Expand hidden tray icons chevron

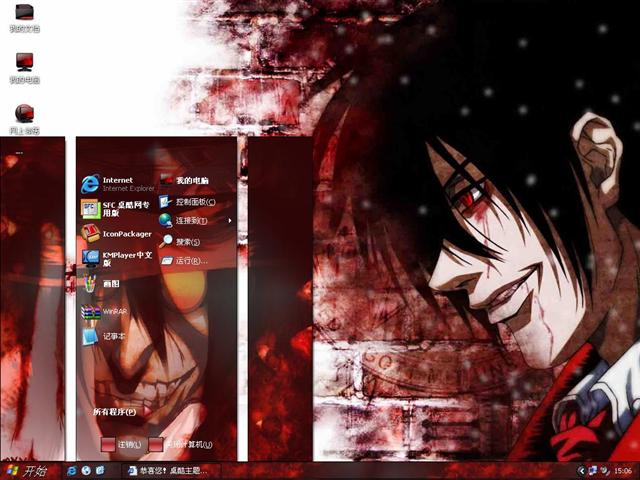click(x=582, y=471)
